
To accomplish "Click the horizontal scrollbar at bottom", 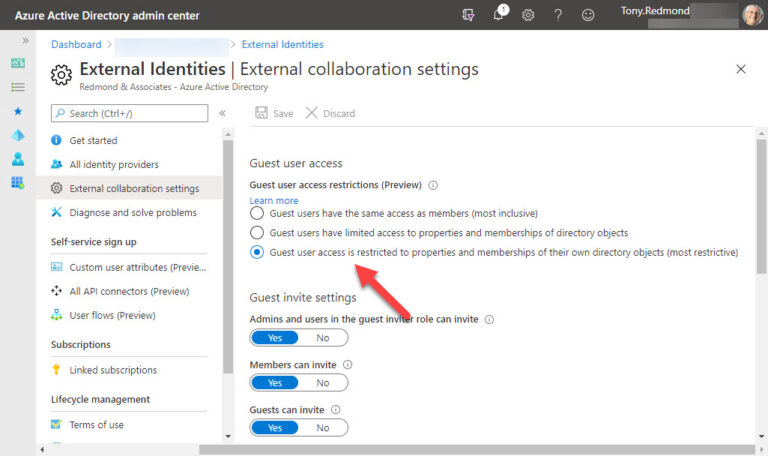I will pyautogui.click(x=477, y=449).
